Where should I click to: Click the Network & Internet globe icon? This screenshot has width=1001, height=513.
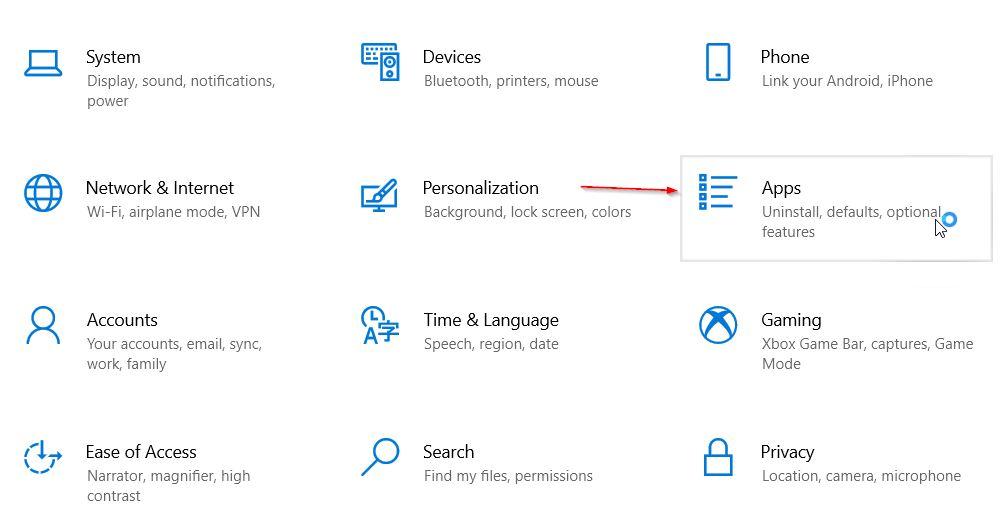point(43,193)
